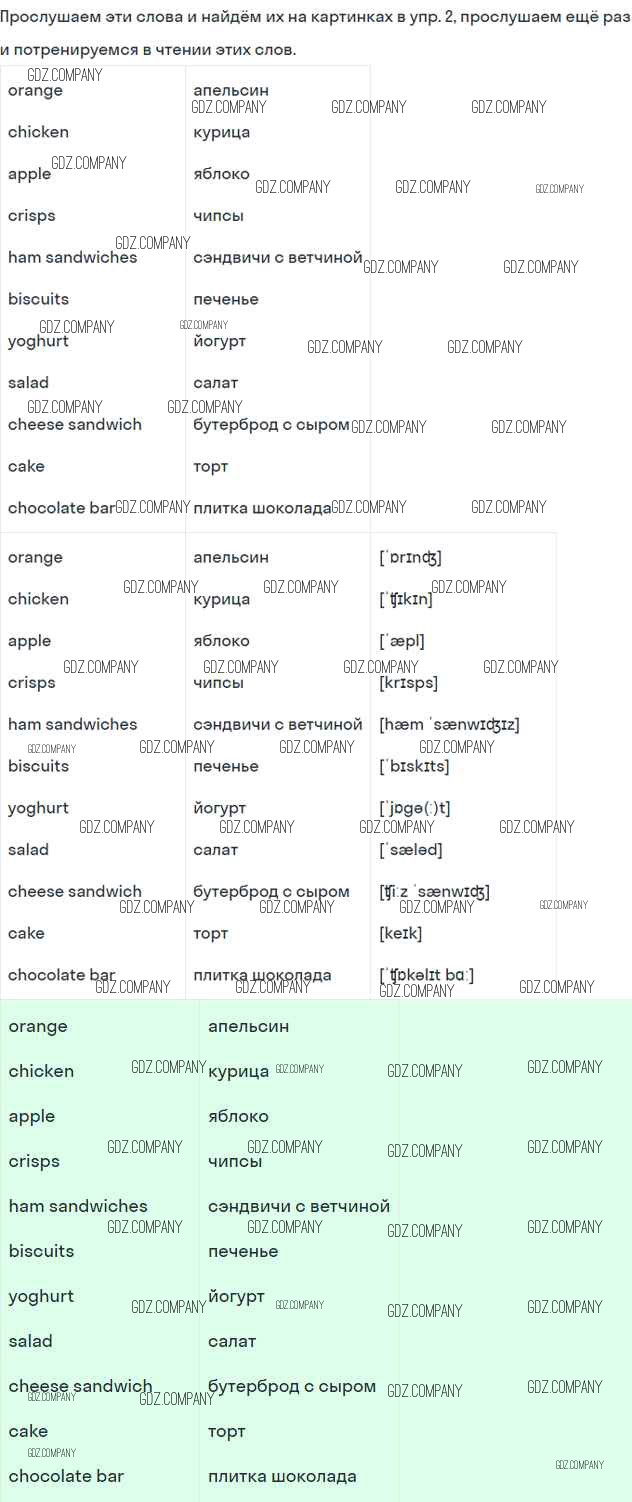The height and width of the screenshot is (1502, 632).
Task: Select "сэндвичи с ветчиной" in the topmost table
Action: [x=277, y=258]
